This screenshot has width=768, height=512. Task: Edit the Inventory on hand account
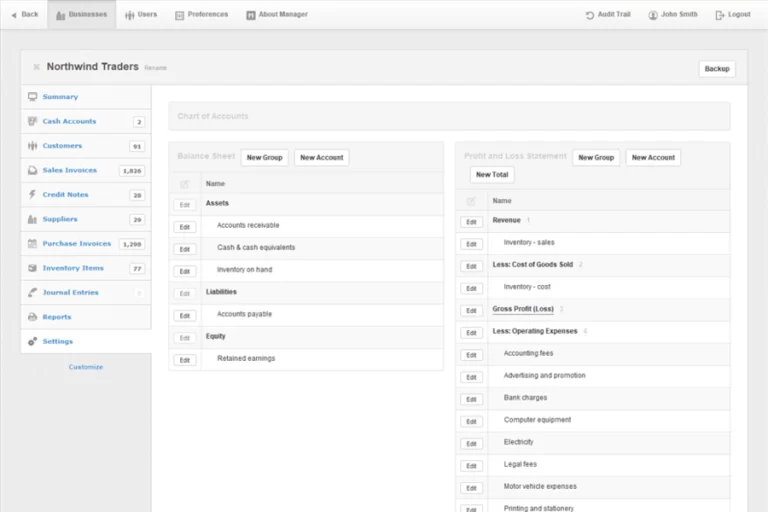tap(185, 271)
